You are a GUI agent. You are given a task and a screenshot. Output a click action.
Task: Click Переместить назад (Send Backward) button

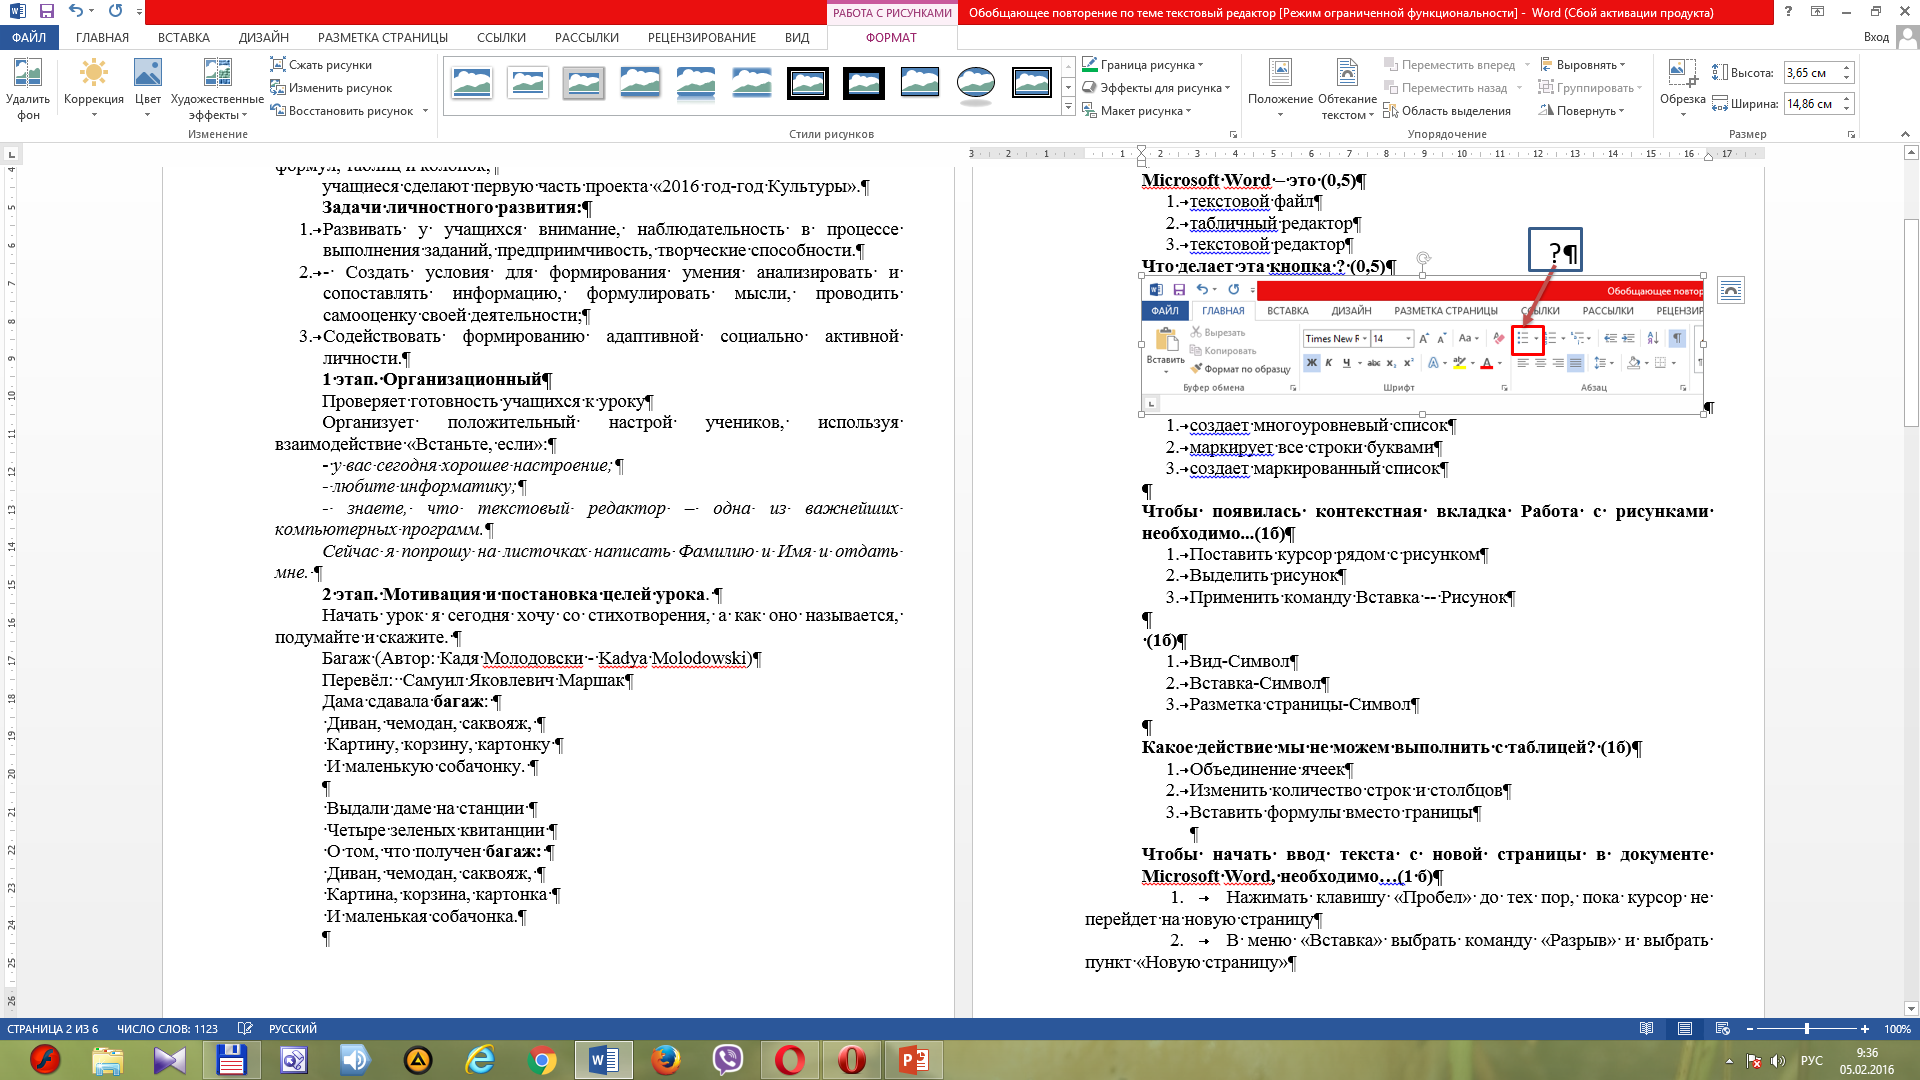tap(1446, 88)
